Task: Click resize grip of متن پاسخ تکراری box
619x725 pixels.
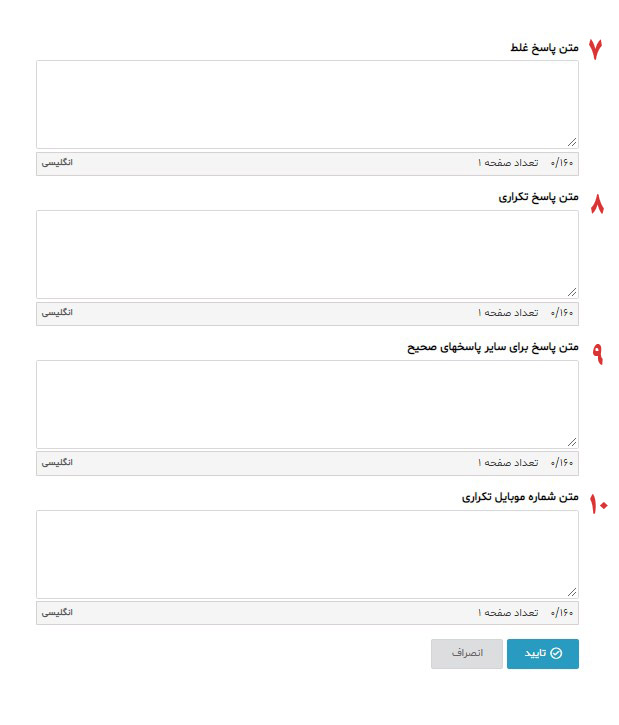Action: click(572, 292)
